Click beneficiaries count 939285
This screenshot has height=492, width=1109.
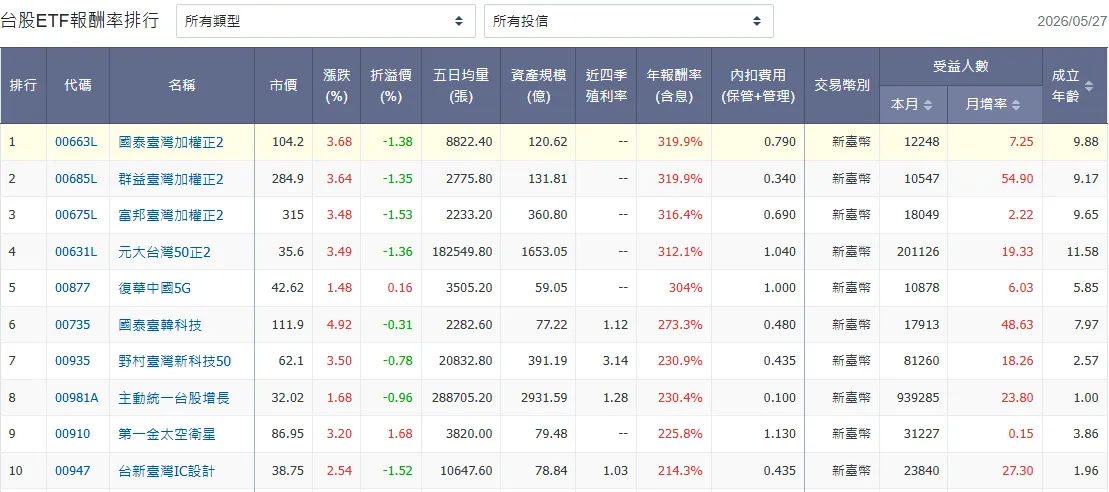[919, 398]
